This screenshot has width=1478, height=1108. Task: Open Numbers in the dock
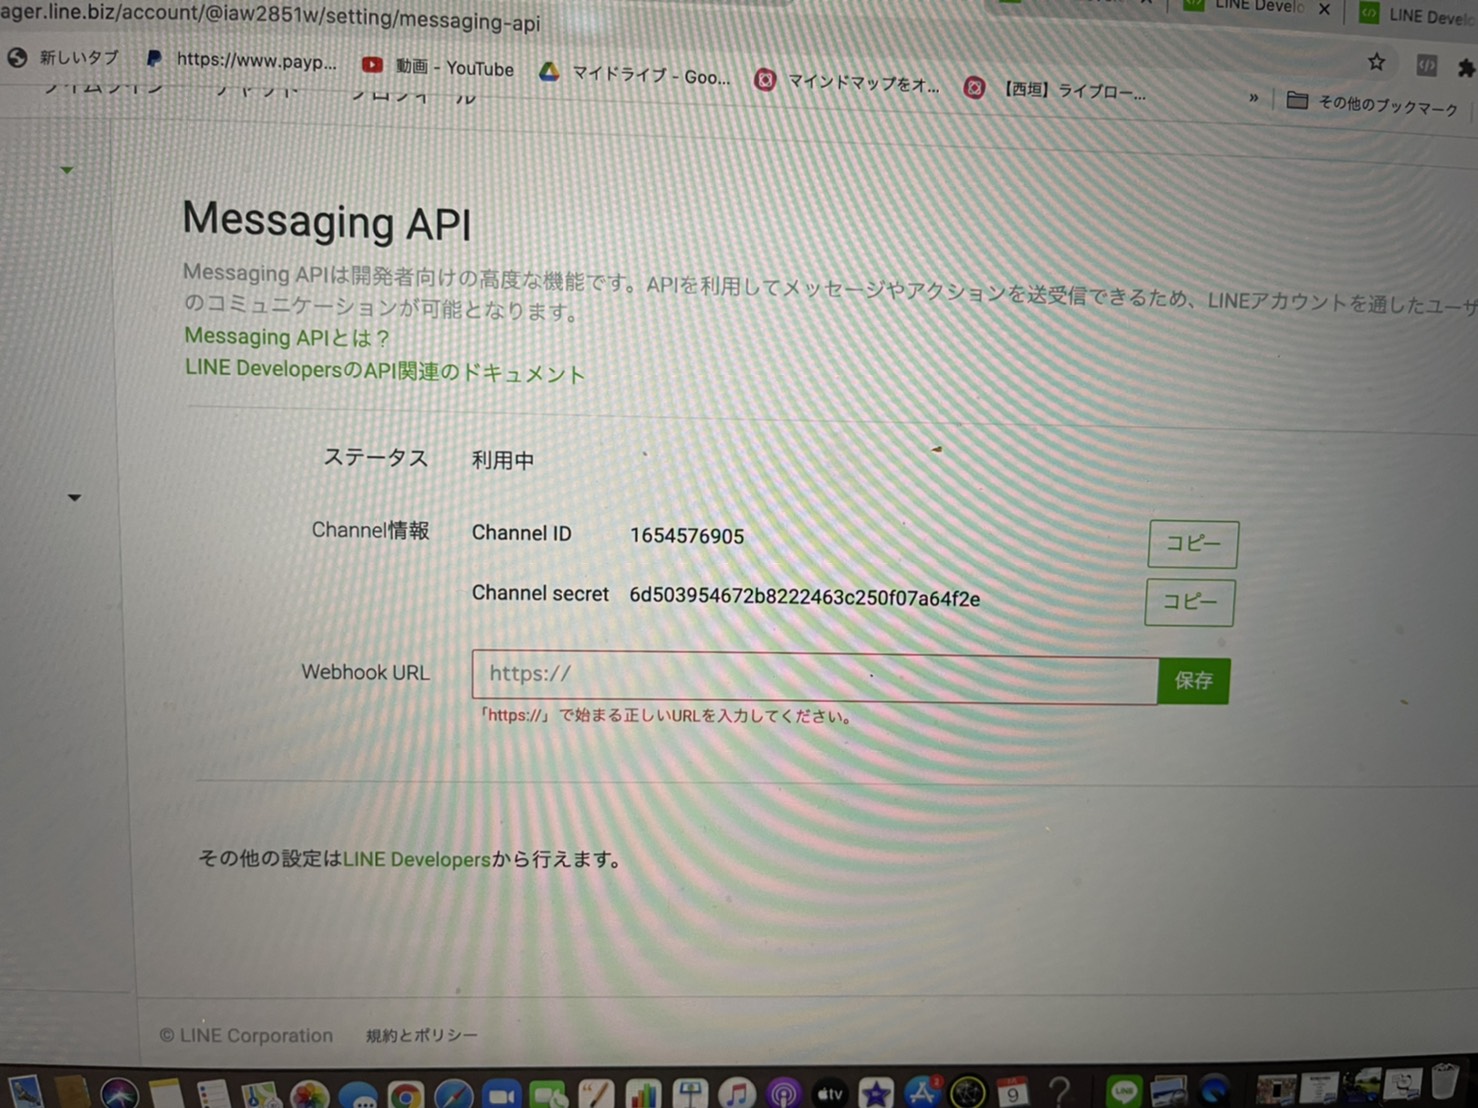(x=643, y=1095)
